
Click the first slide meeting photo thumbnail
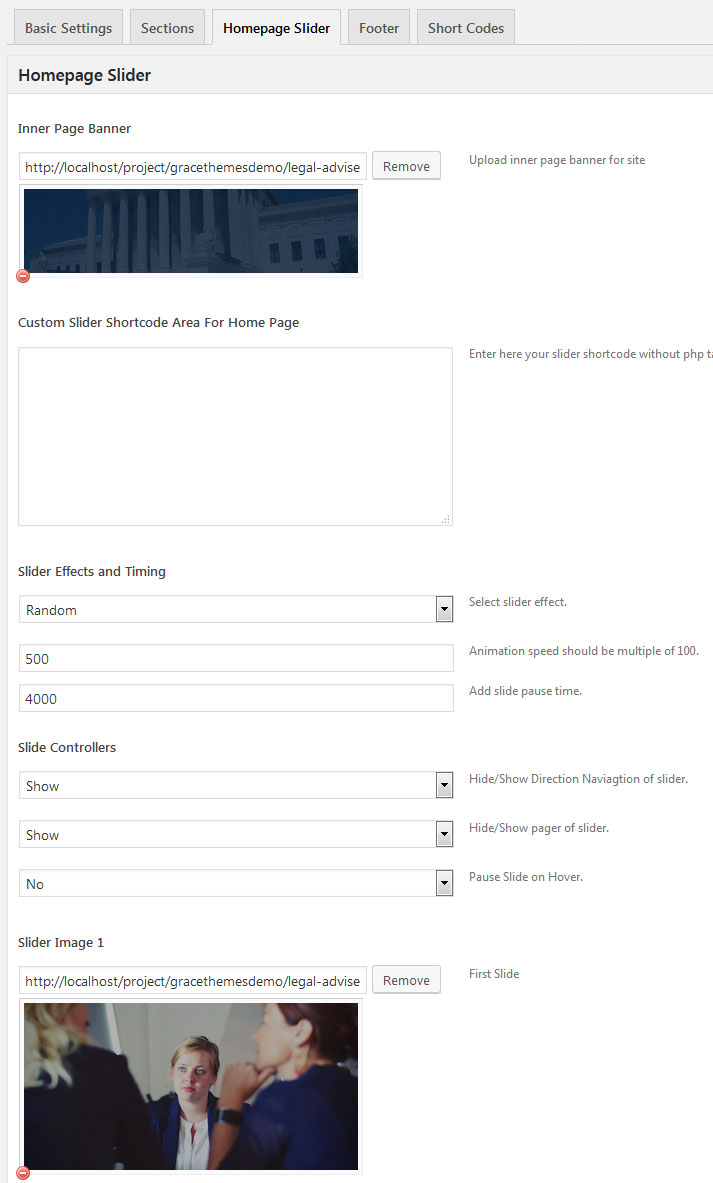191,1086
